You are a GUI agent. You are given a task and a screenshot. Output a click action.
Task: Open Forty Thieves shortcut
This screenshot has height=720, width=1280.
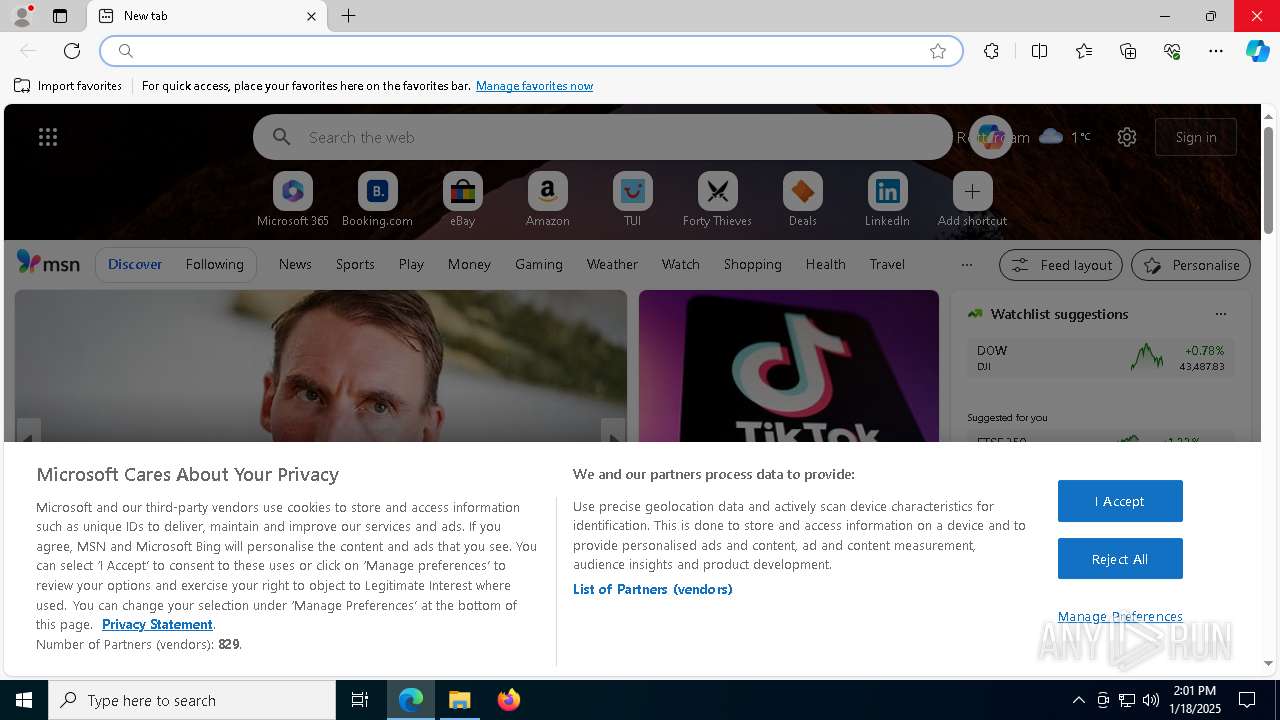click(718, 199)
